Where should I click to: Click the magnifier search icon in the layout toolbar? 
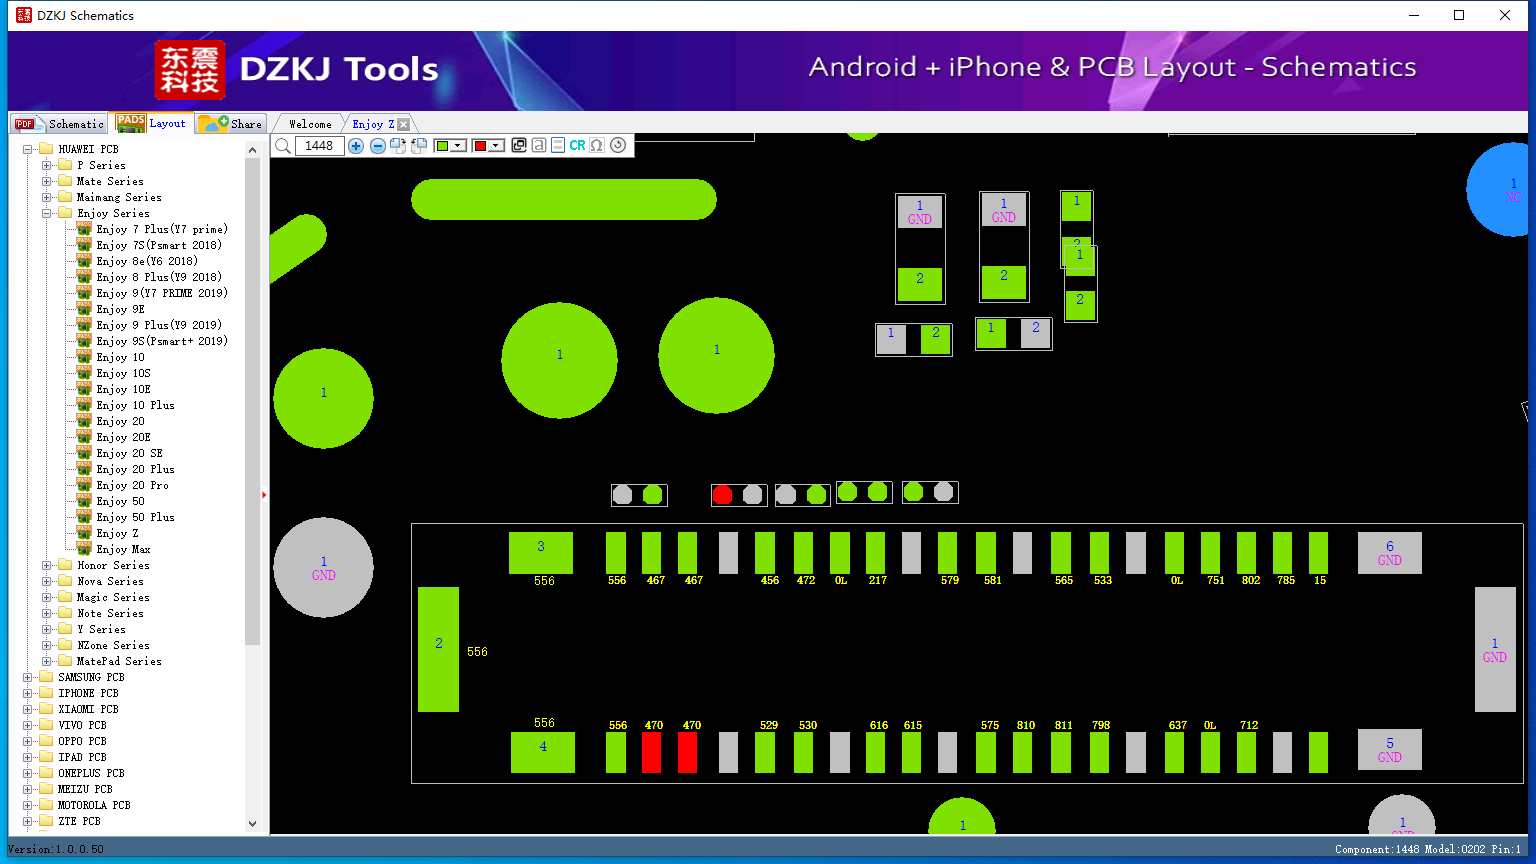[x=283, y=146]
